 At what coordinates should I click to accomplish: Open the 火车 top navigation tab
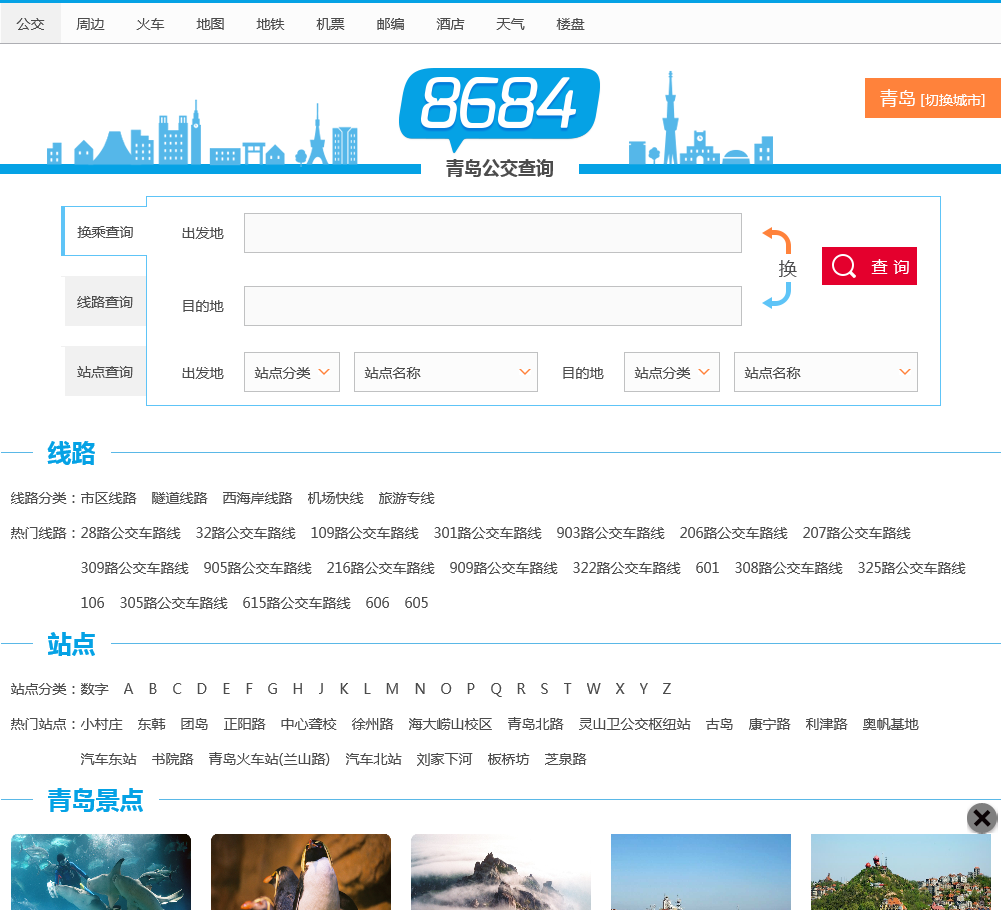tap(150, 24)
